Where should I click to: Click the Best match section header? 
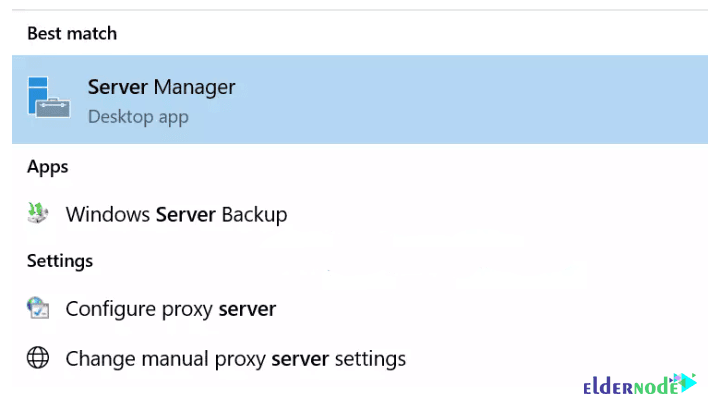coord(72,33)
